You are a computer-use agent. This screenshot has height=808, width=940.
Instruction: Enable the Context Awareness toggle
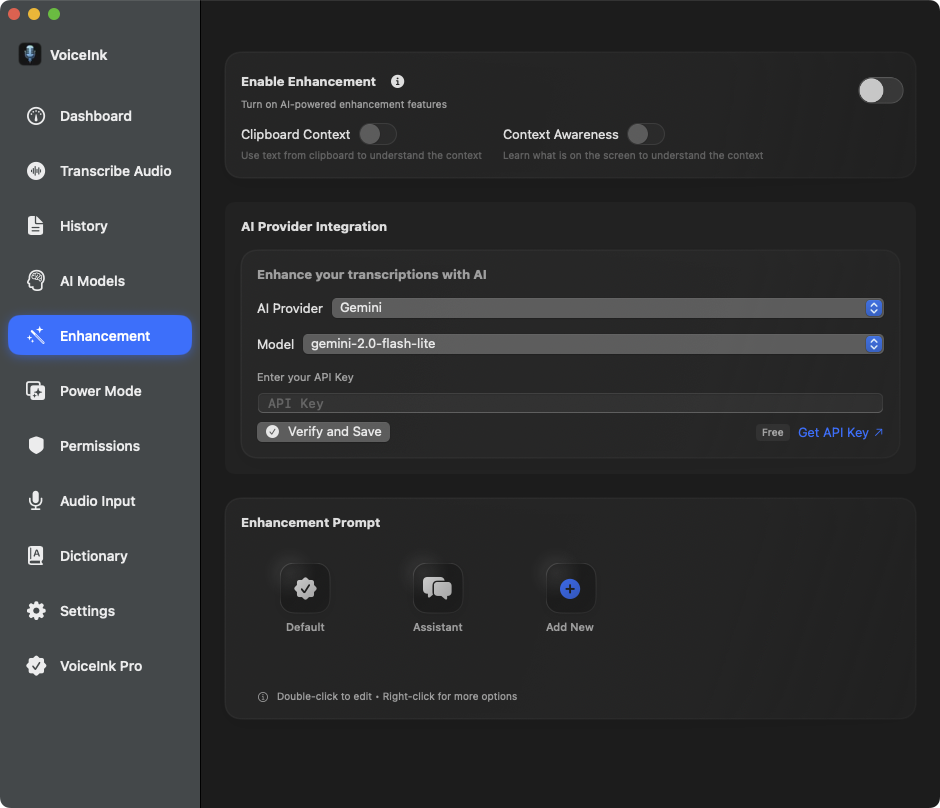coord(645,134)
